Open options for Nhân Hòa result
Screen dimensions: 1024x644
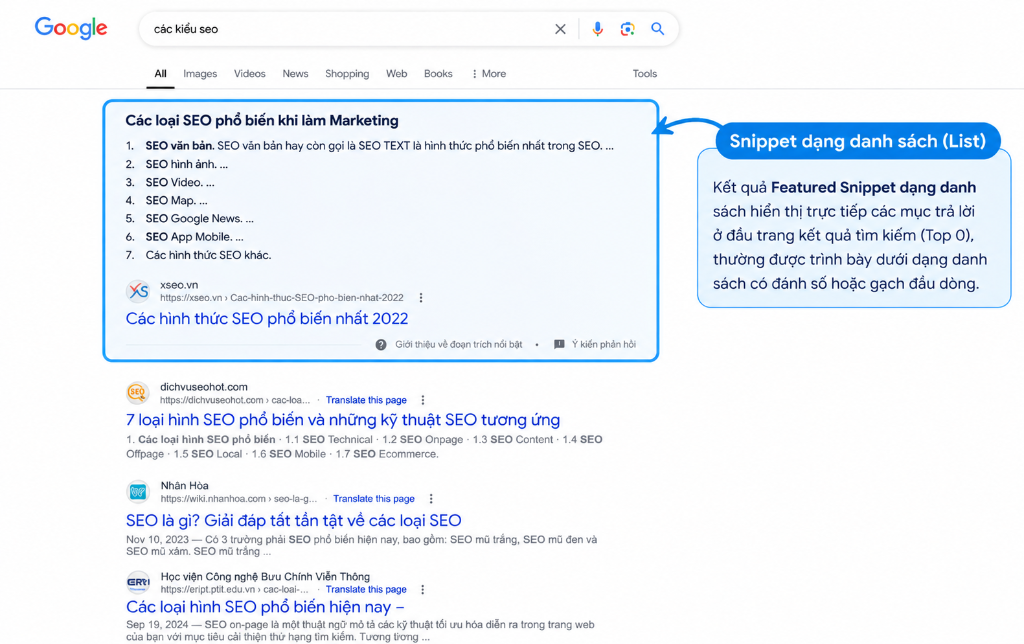click(x=431, y=498)
